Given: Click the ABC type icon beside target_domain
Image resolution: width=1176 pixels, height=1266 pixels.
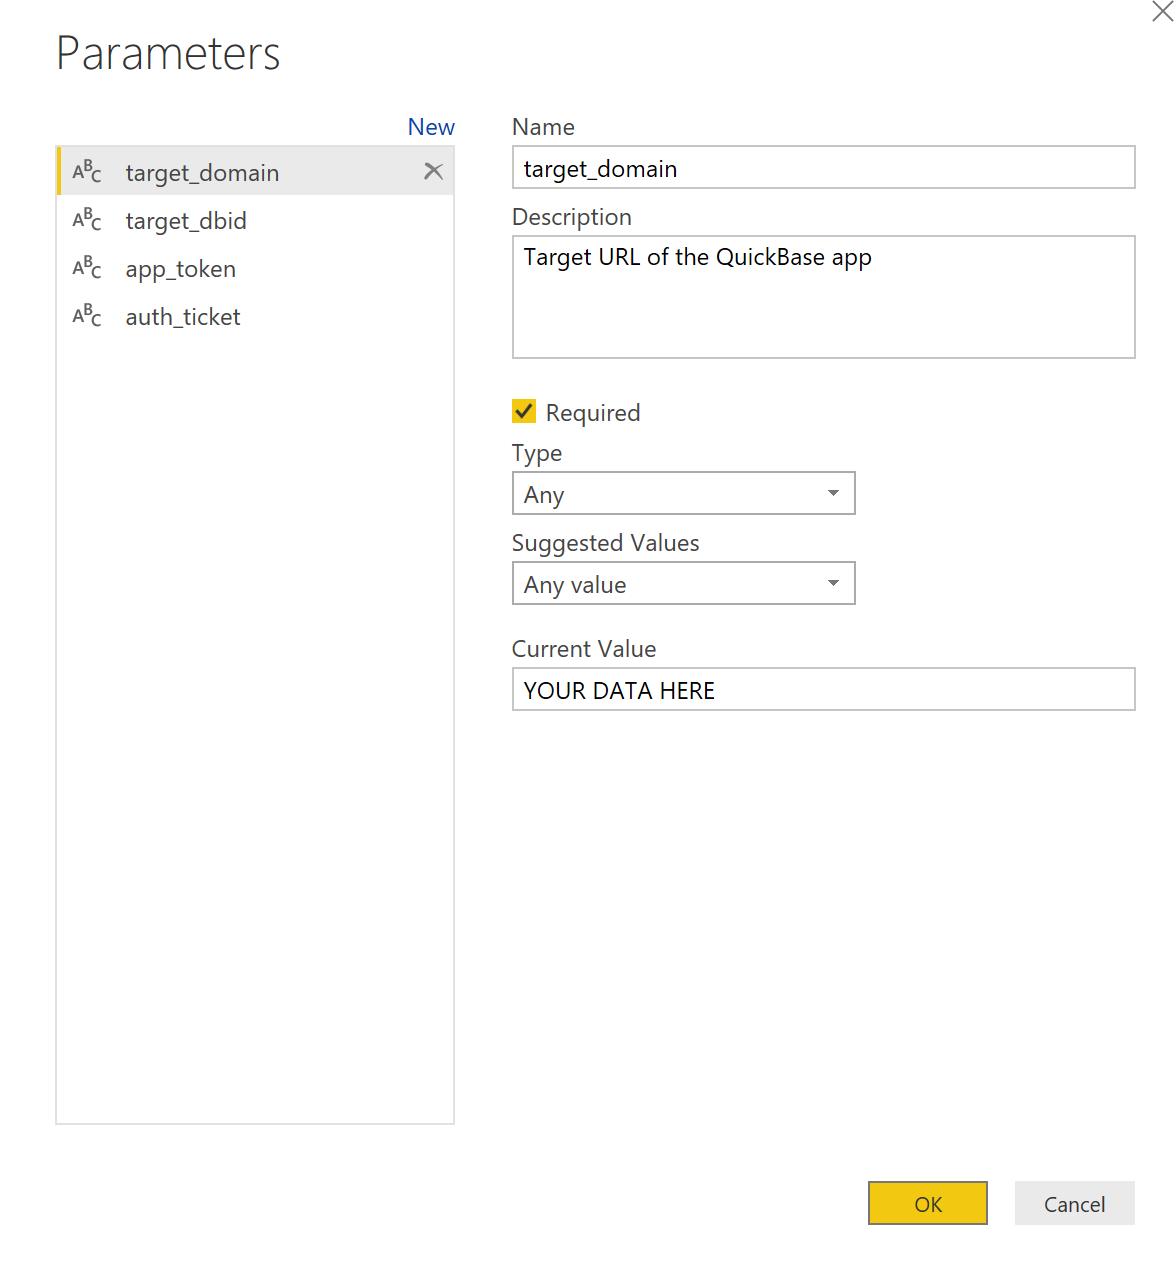Looking at the screenshot, I should tap(87, 171).
